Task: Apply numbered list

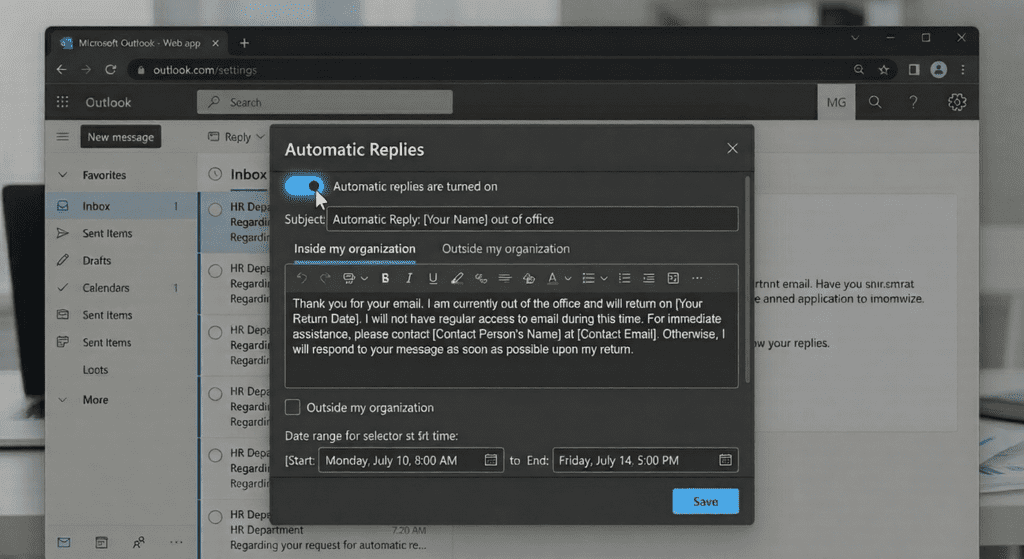Action: pyautogui.click(x=624, y=278)
